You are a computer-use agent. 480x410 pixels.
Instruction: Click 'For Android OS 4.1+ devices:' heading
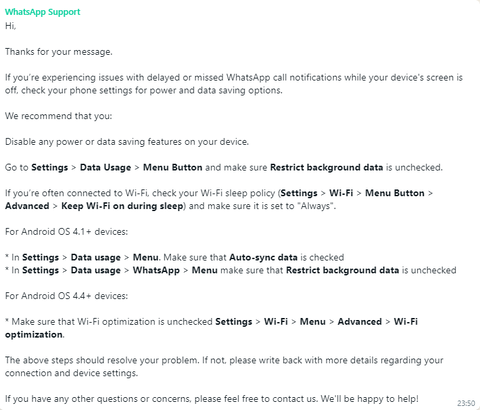pyautogui.click(x=66, y=232)
